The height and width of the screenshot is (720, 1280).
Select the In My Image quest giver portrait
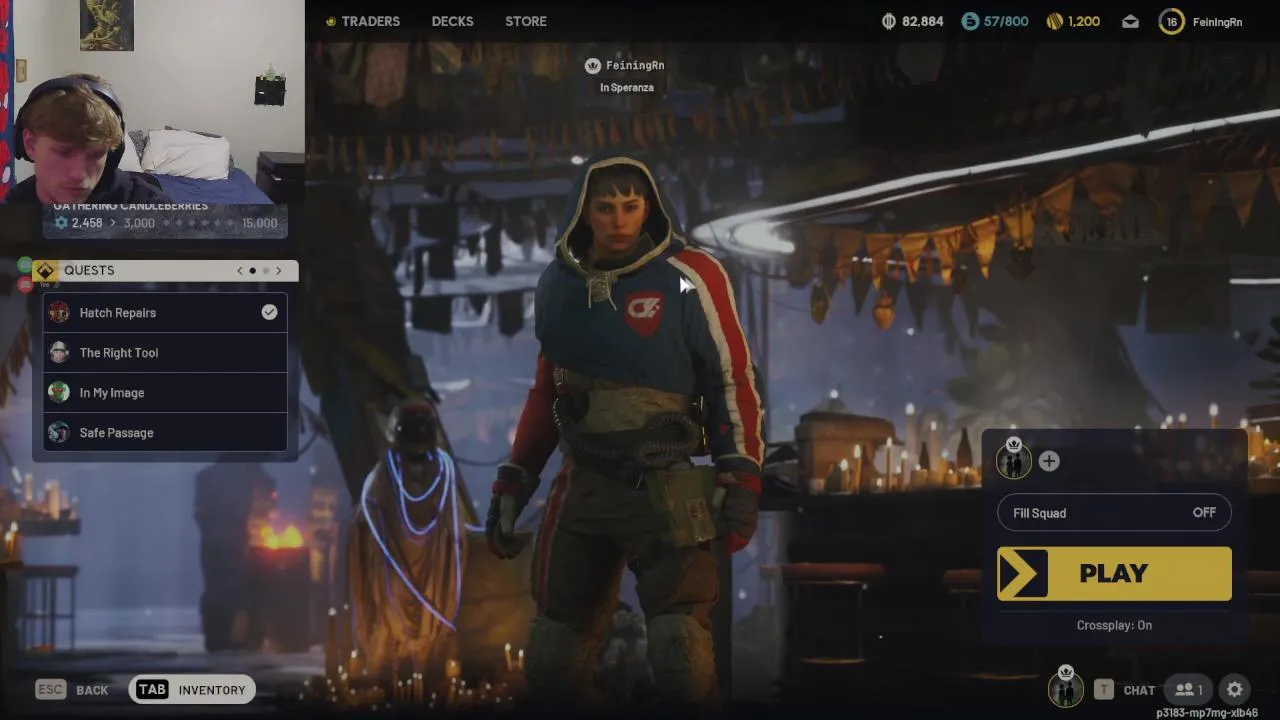tap(59, 392)
